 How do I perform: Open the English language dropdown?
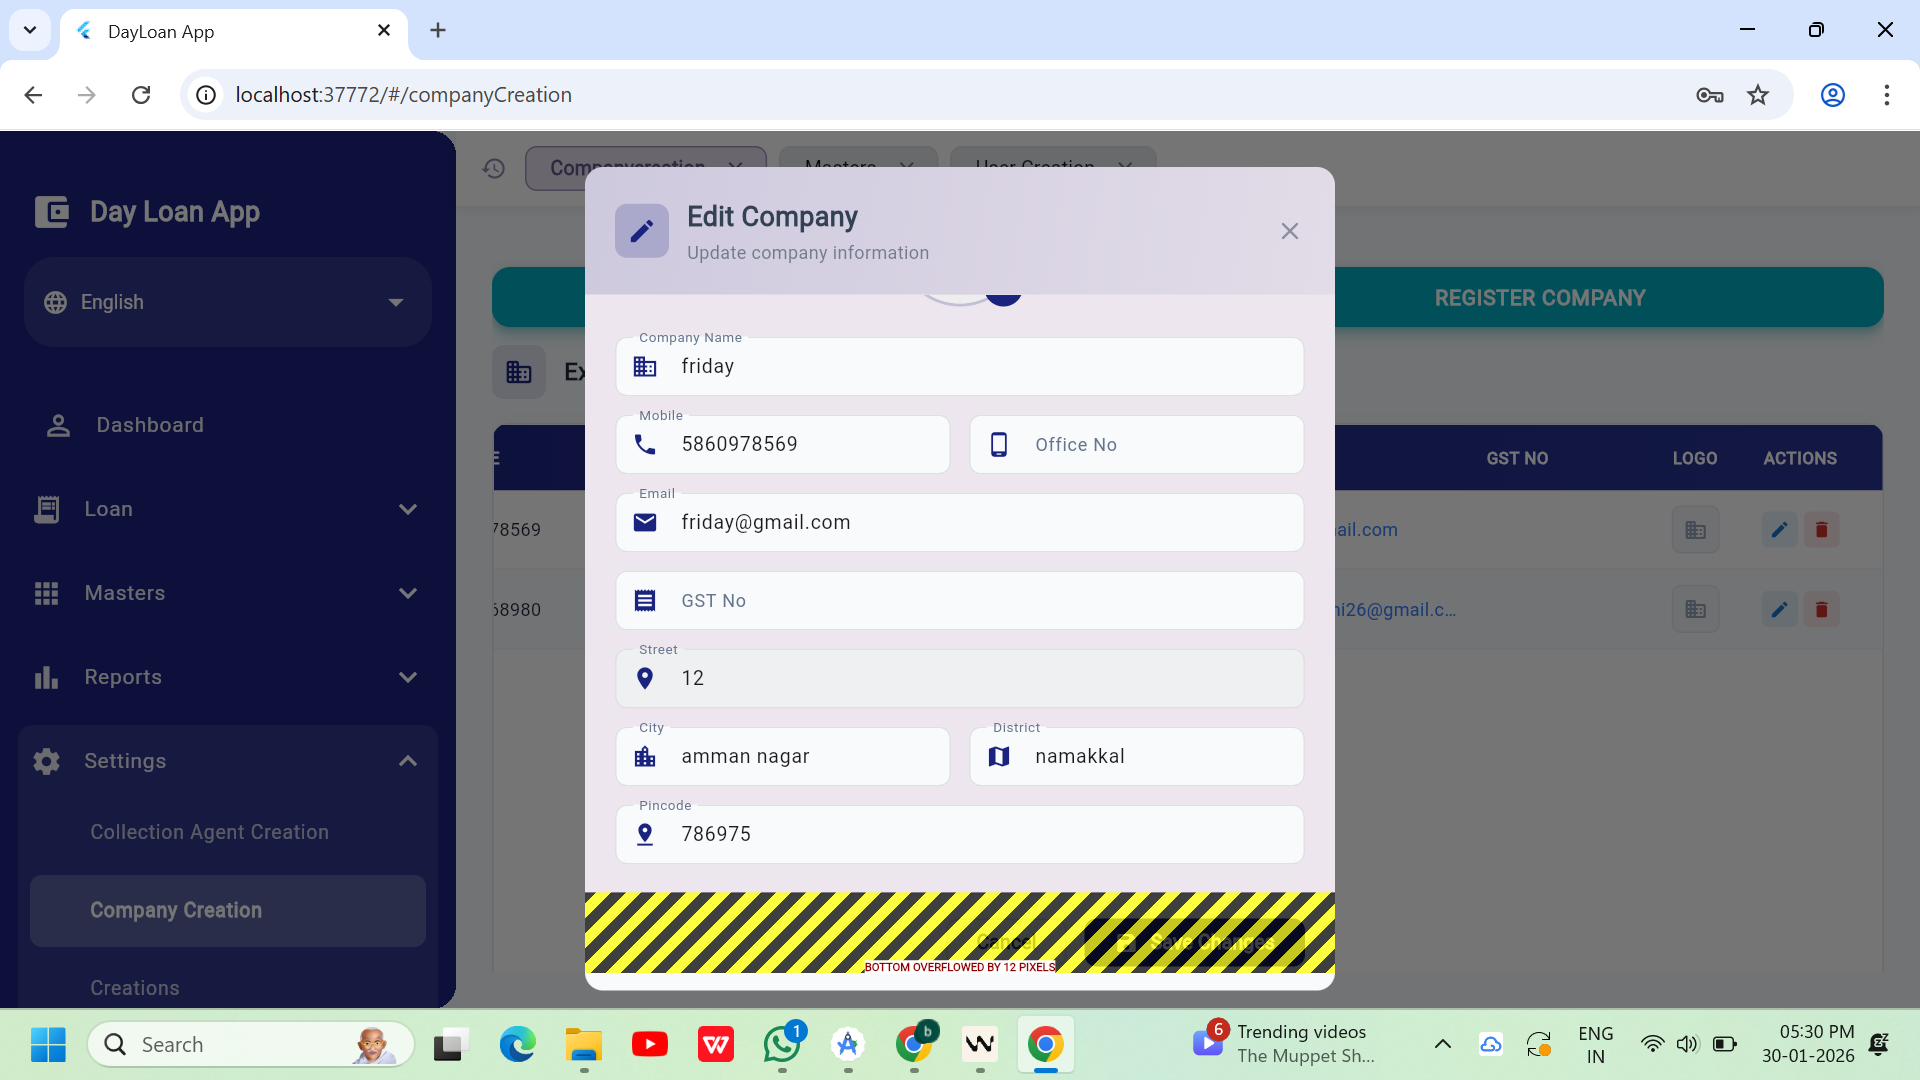click(228, 302)
